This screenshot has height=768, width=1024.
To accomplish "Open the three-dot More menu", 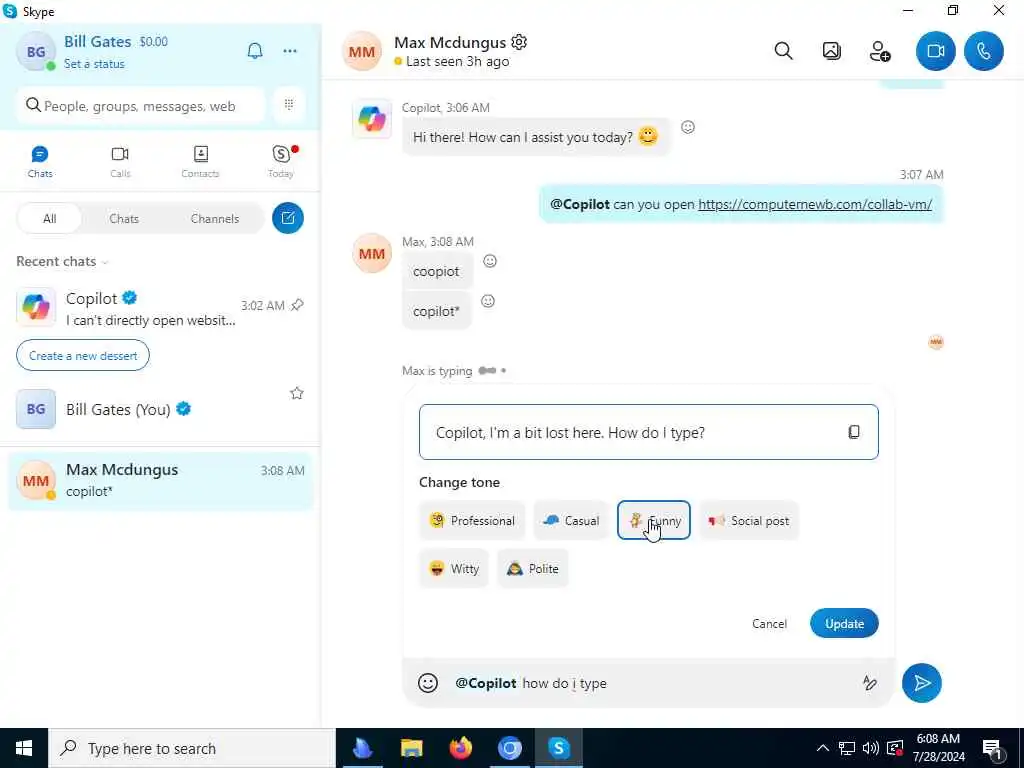I will (290, 51).
